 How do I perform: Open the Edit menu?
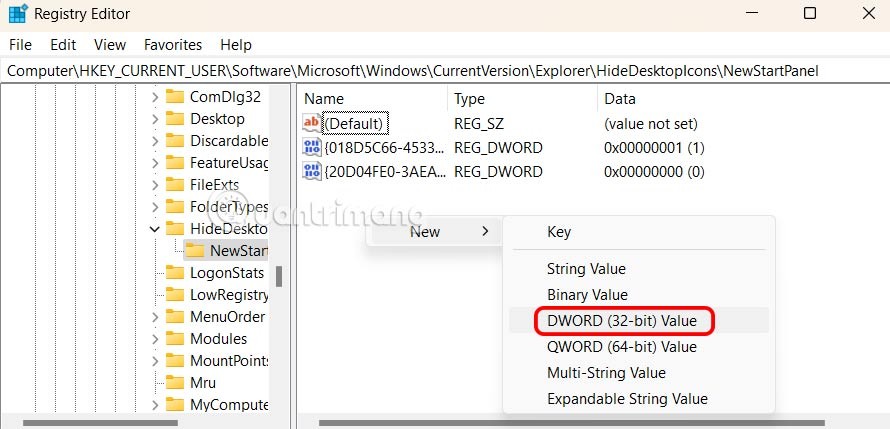[63, 45]
